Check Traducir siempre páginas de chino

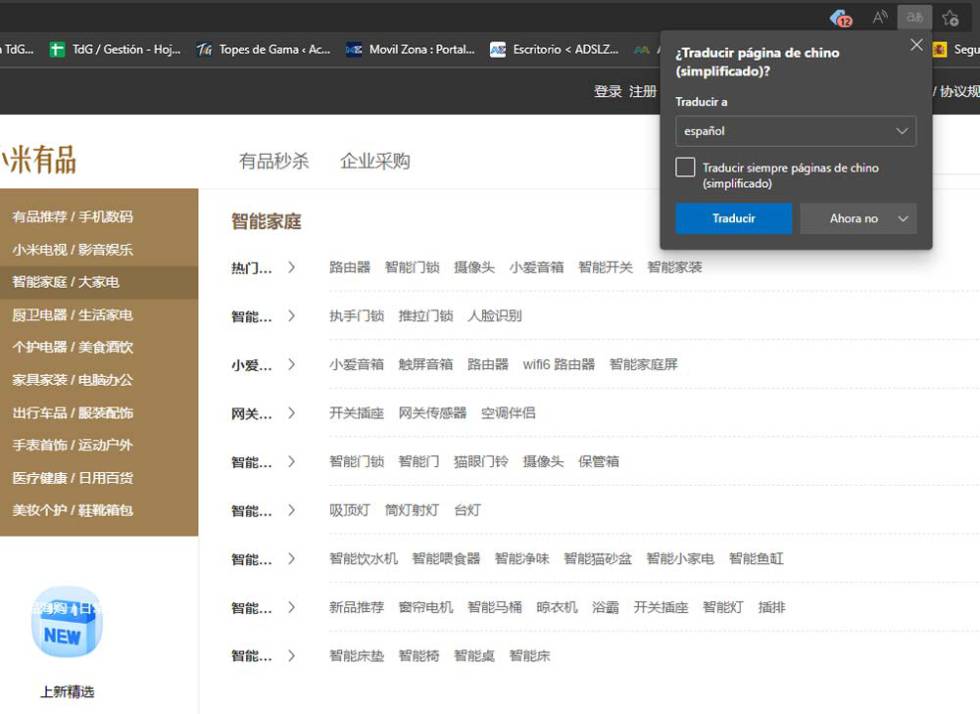685,167
